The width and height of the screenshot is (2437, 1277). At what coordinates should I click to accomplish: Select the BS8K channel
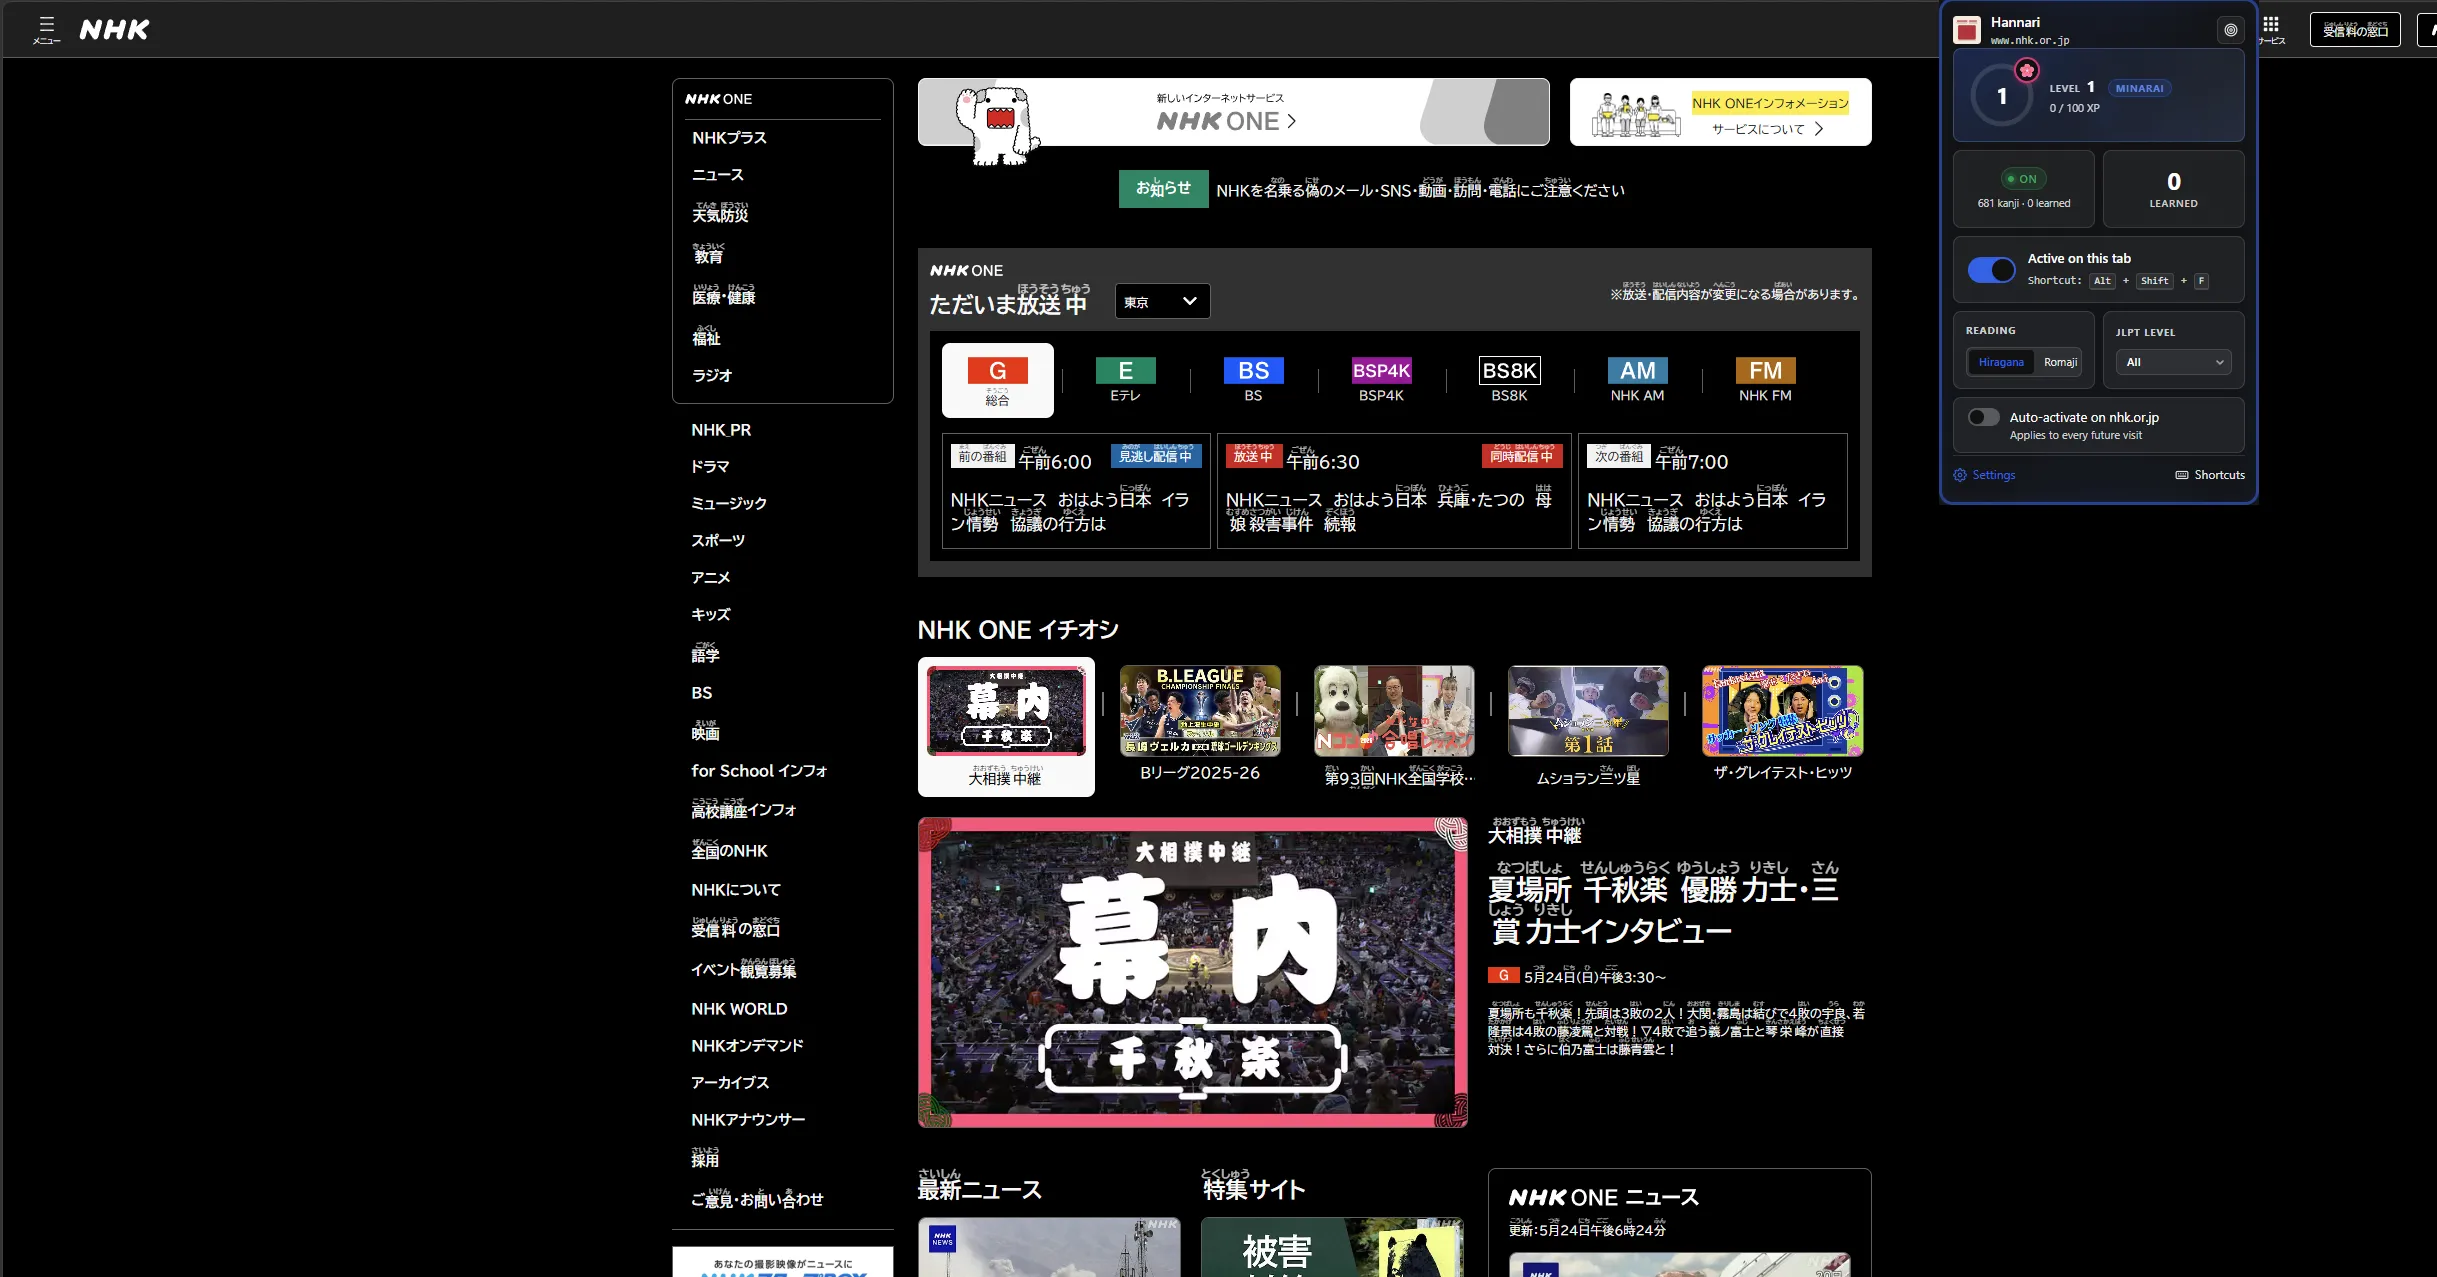(1509, 380)
